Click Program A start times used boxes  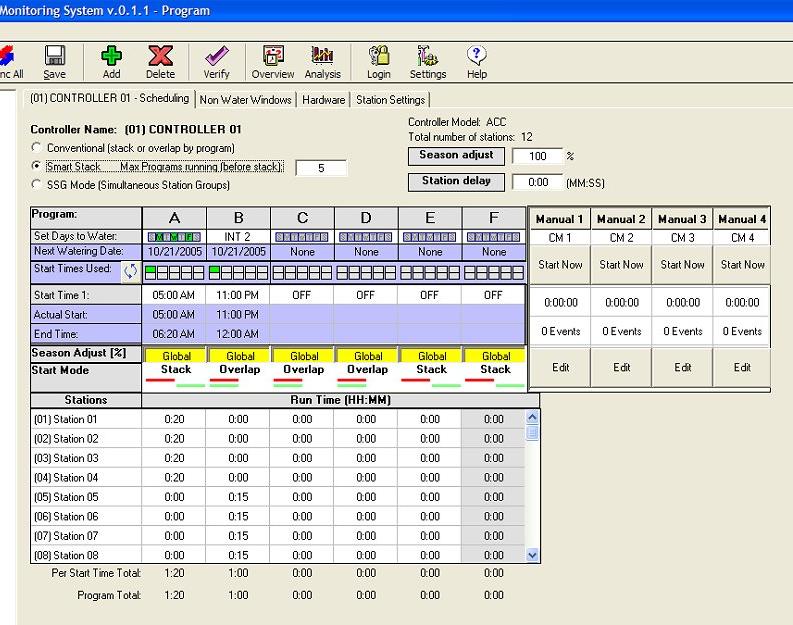tap(174, 273)
